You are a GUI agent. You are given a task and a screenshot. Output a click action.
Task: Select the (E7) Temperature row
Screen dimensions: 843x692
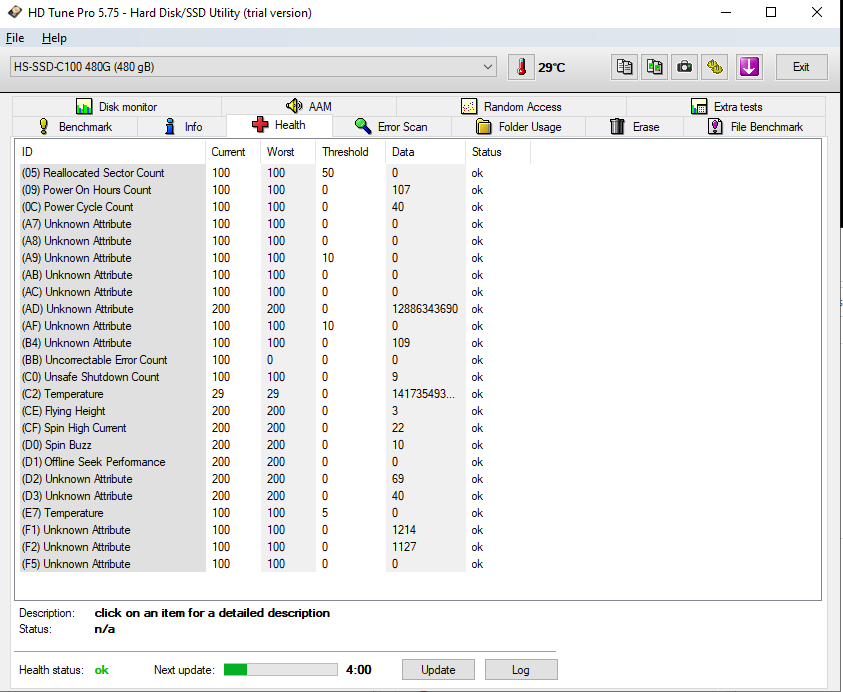tap(273, 513)
